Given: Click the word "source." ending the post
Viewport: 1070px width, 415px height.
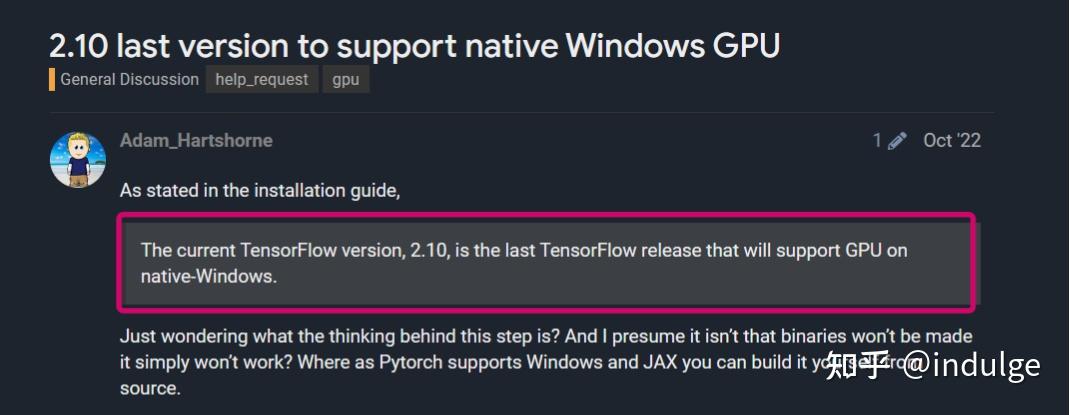Looking at the screenshot, I should click(150, 389).
